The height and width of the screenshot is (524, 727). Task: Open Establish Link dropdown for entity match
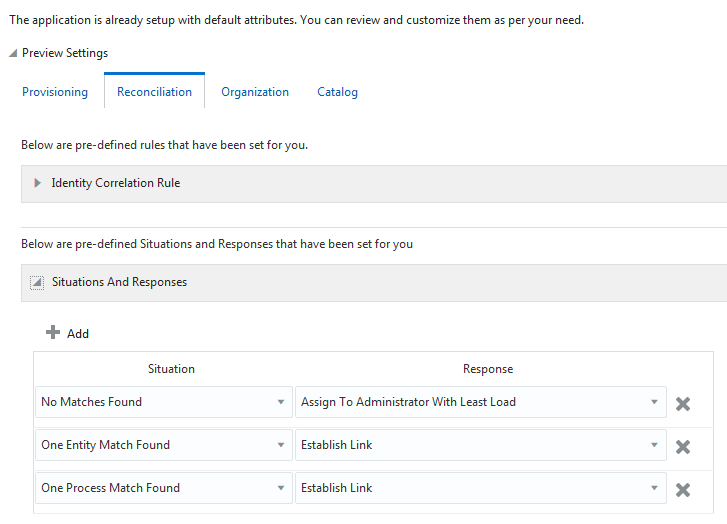pos(654,445)
